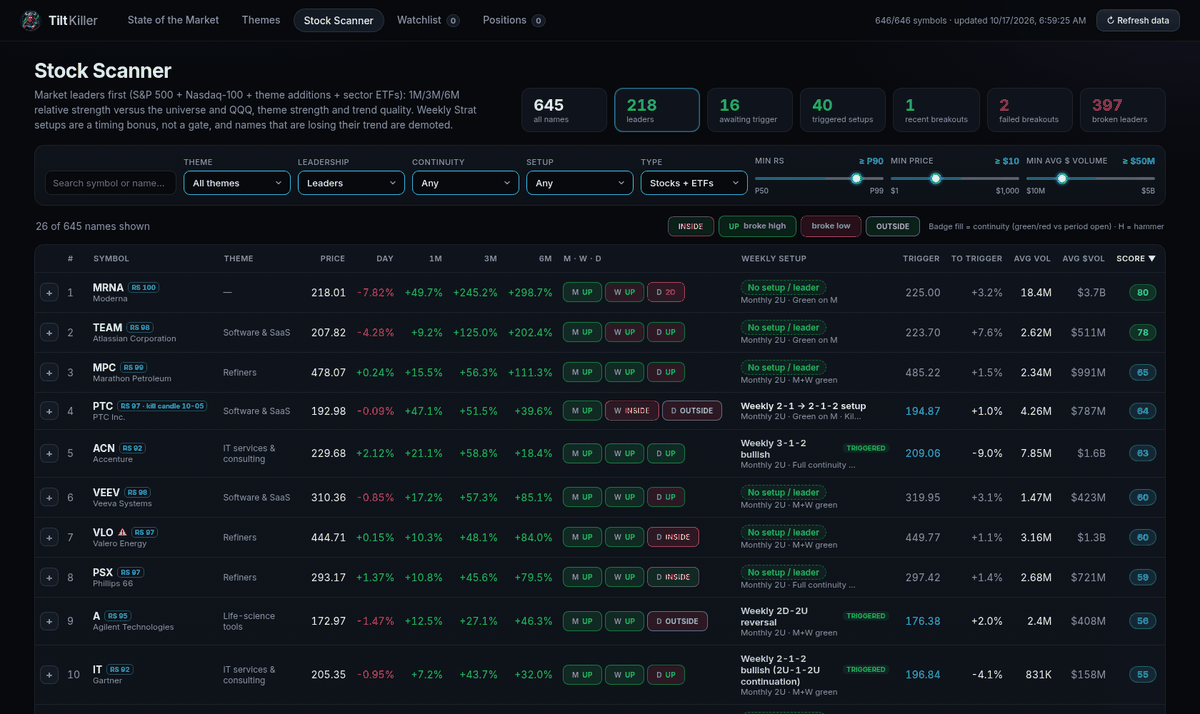This screenshot has width=1200, height=714.
Task: Click the Refresh data button
Action: [x=1138, y=20]
